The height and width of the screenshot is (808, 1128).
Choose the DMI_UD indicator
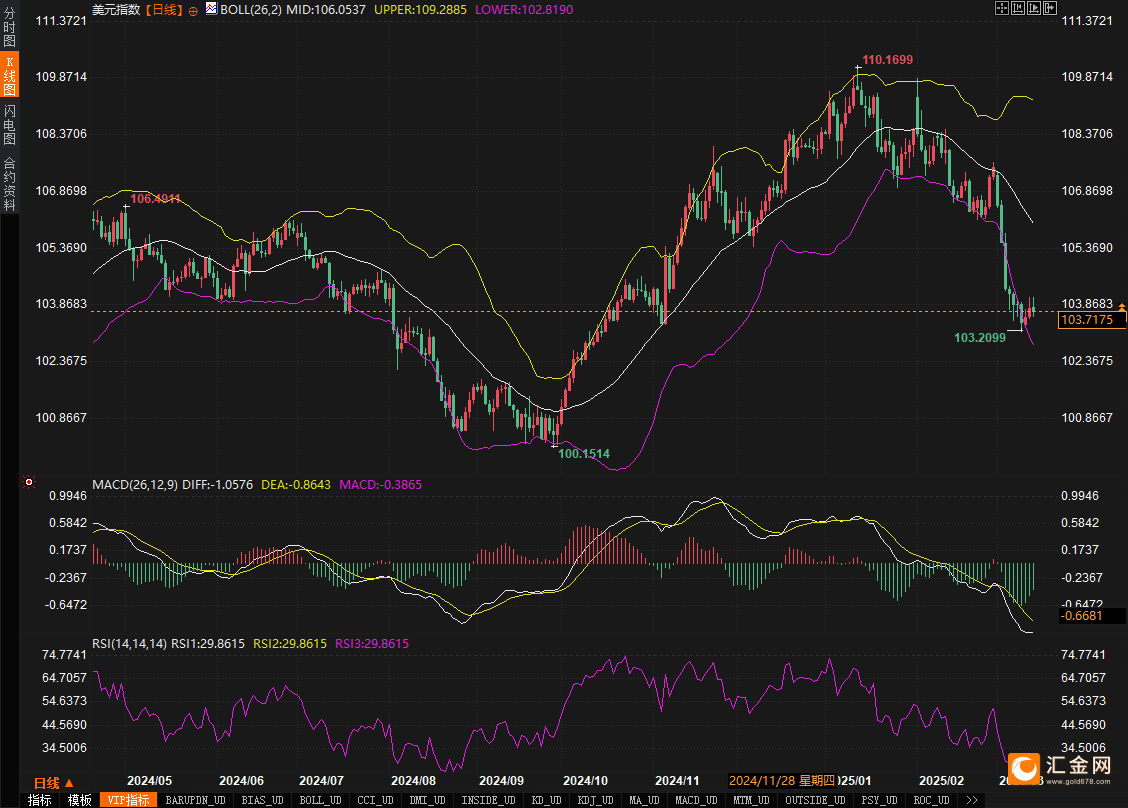(x=427, y=800)
